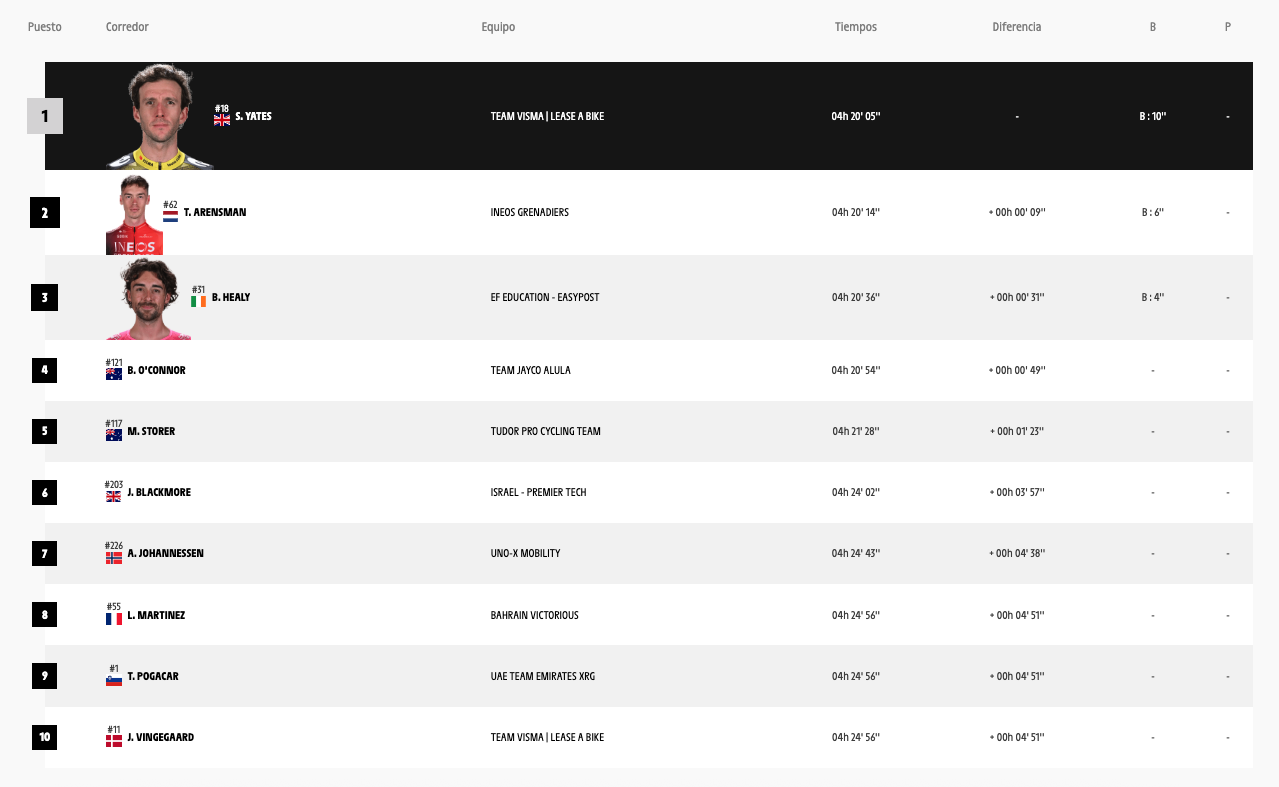Open Uno-X Mobility team link
The height and width of the screenshot is (787, 1279).
point(525,553)
